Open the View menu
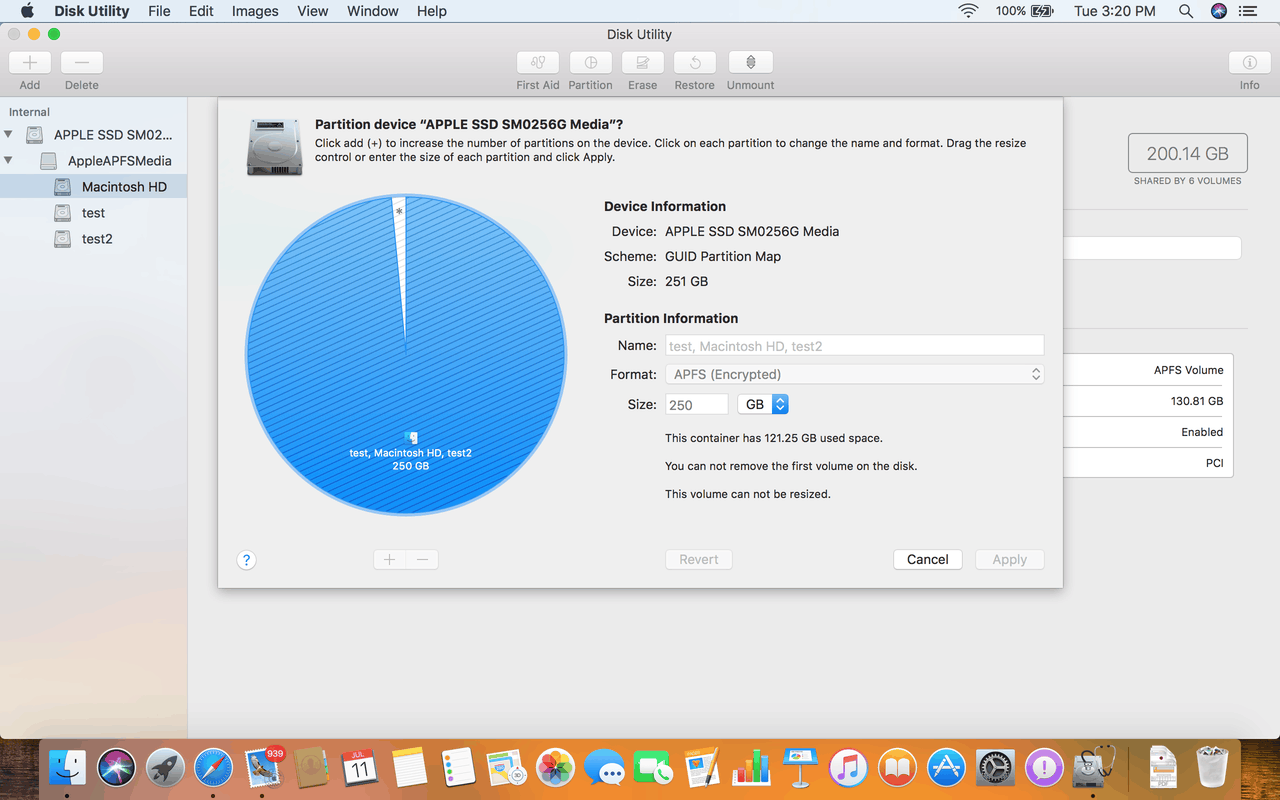Screen dimensions: 1280x800 point(313,11)
